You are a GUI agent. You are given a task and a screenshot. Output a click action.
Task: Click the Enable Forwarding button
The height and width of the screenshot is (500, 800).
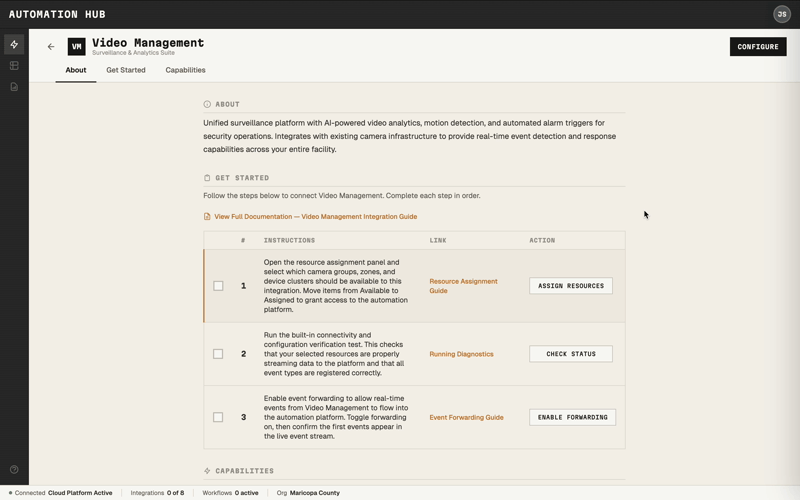(572, 417)
